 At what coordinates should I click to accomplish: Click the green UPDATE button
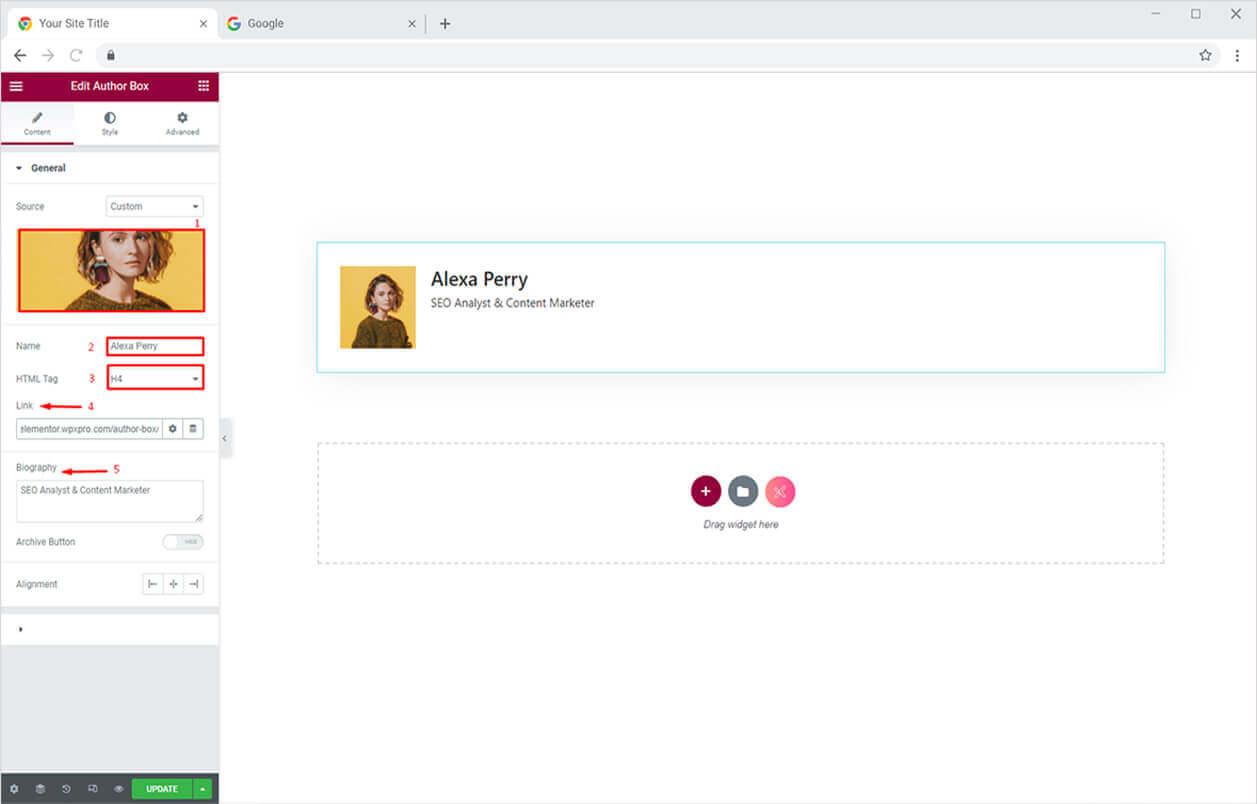pos(161,789)
